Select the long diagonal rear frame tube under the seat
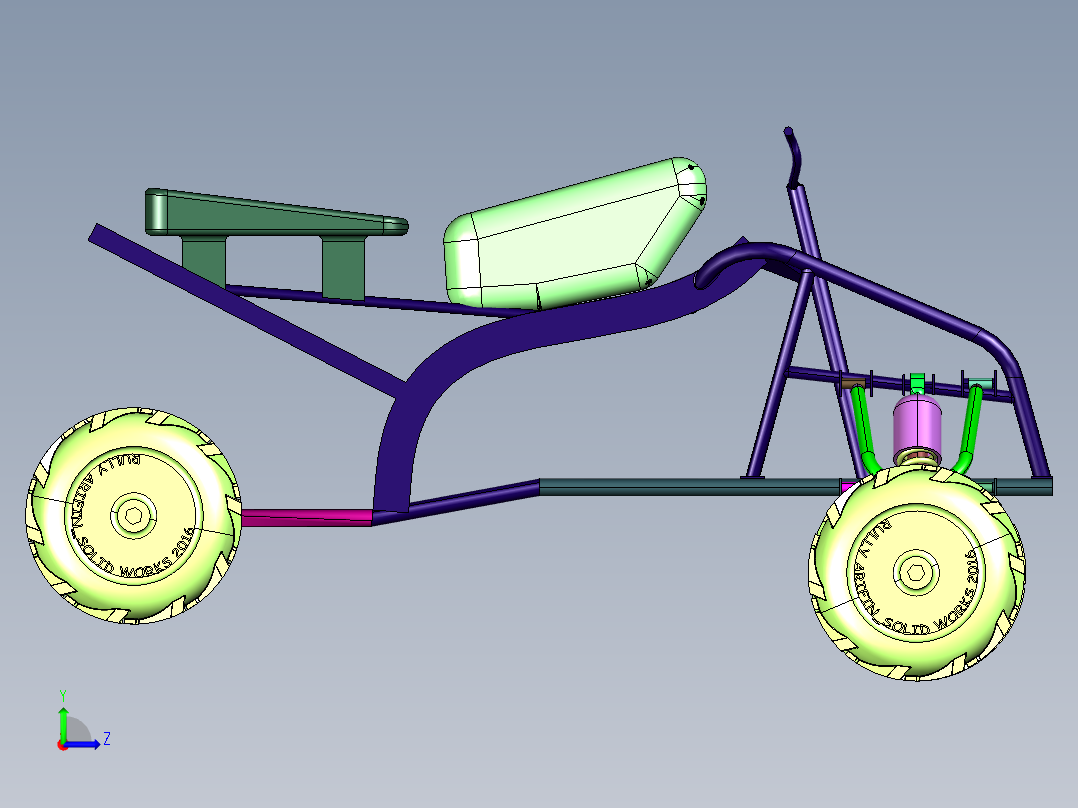Screen dimensions: 1078x808 248,311
